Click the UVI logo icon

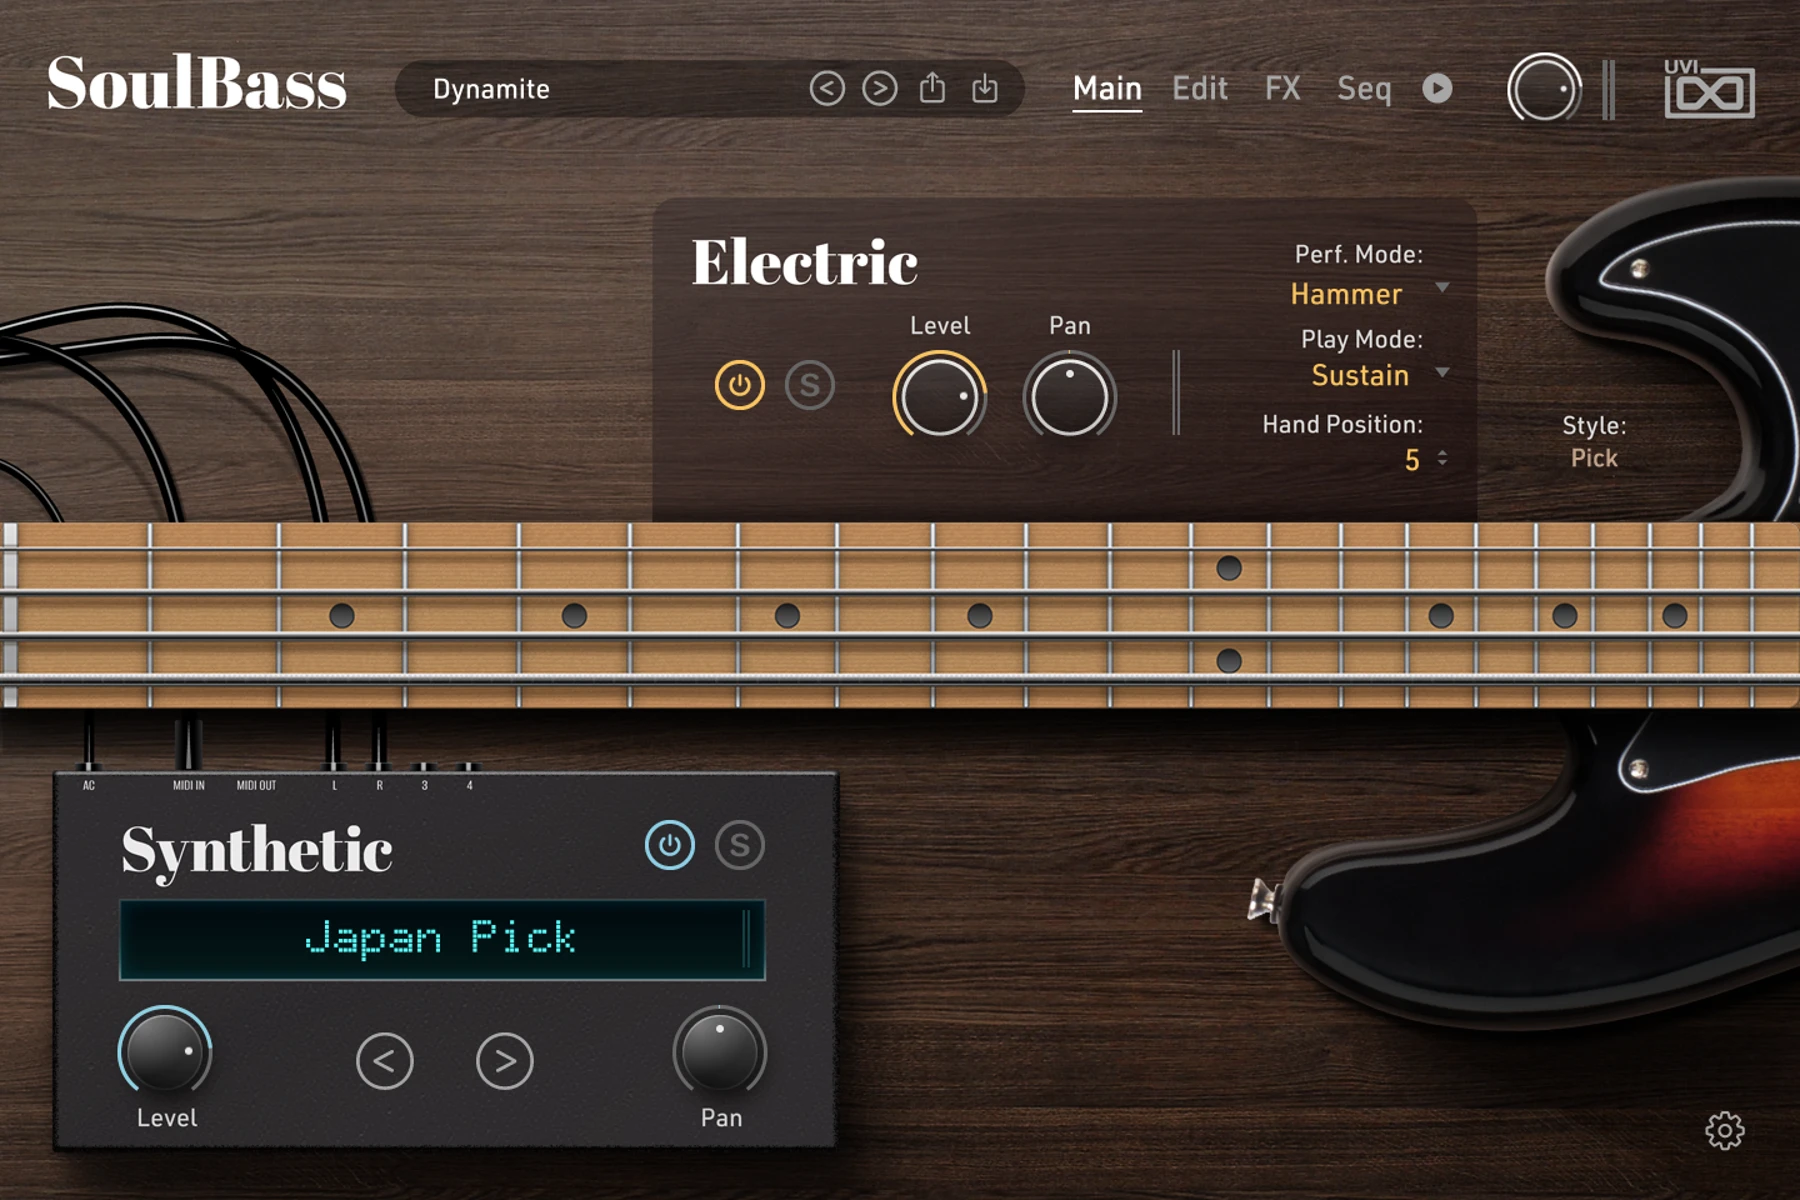point(1709,88)
